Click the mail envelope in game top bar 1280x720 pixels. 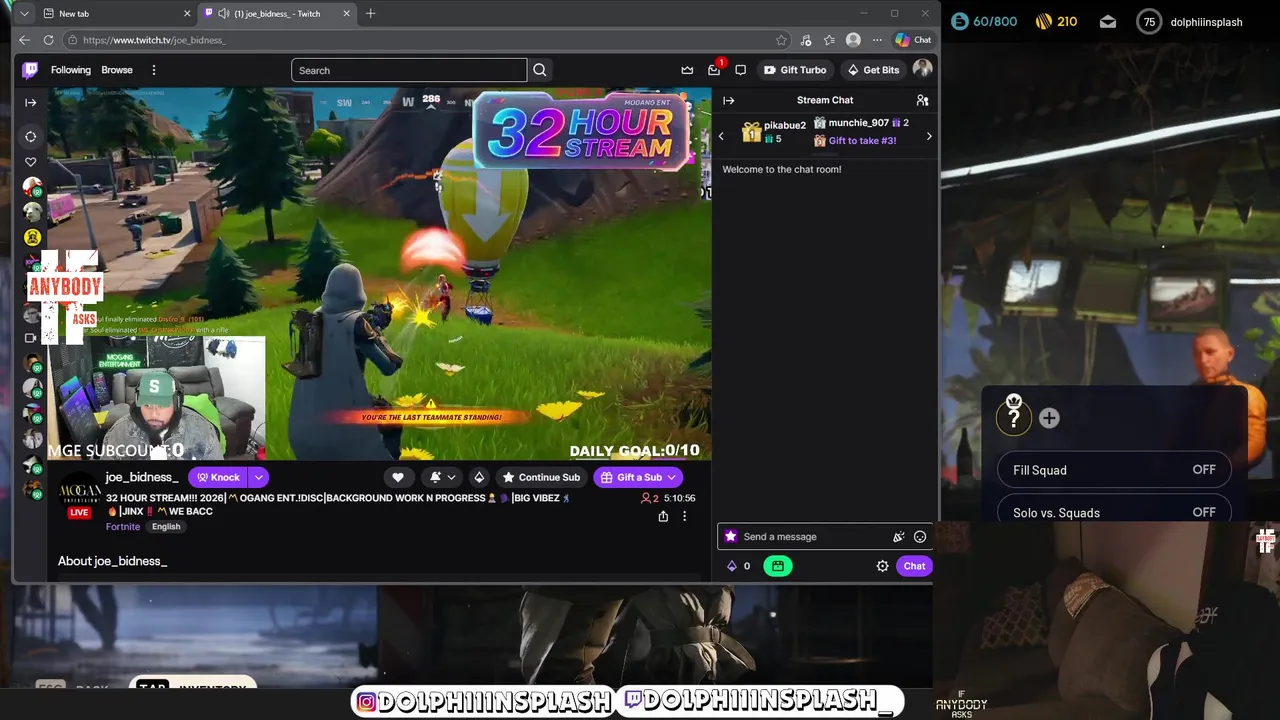coord(1108,21)
